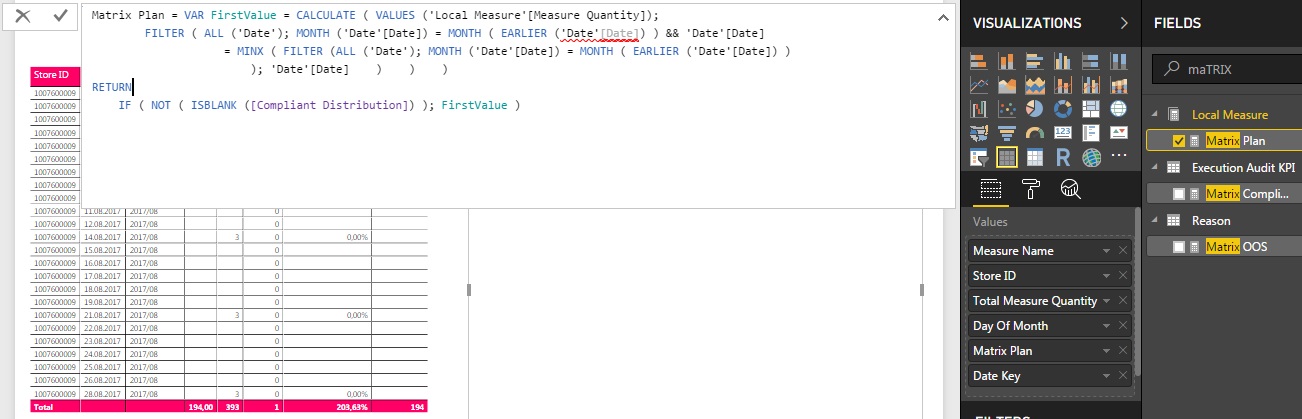
Task: Select the pie chart visual
Action: click(x=1034, y=109)
